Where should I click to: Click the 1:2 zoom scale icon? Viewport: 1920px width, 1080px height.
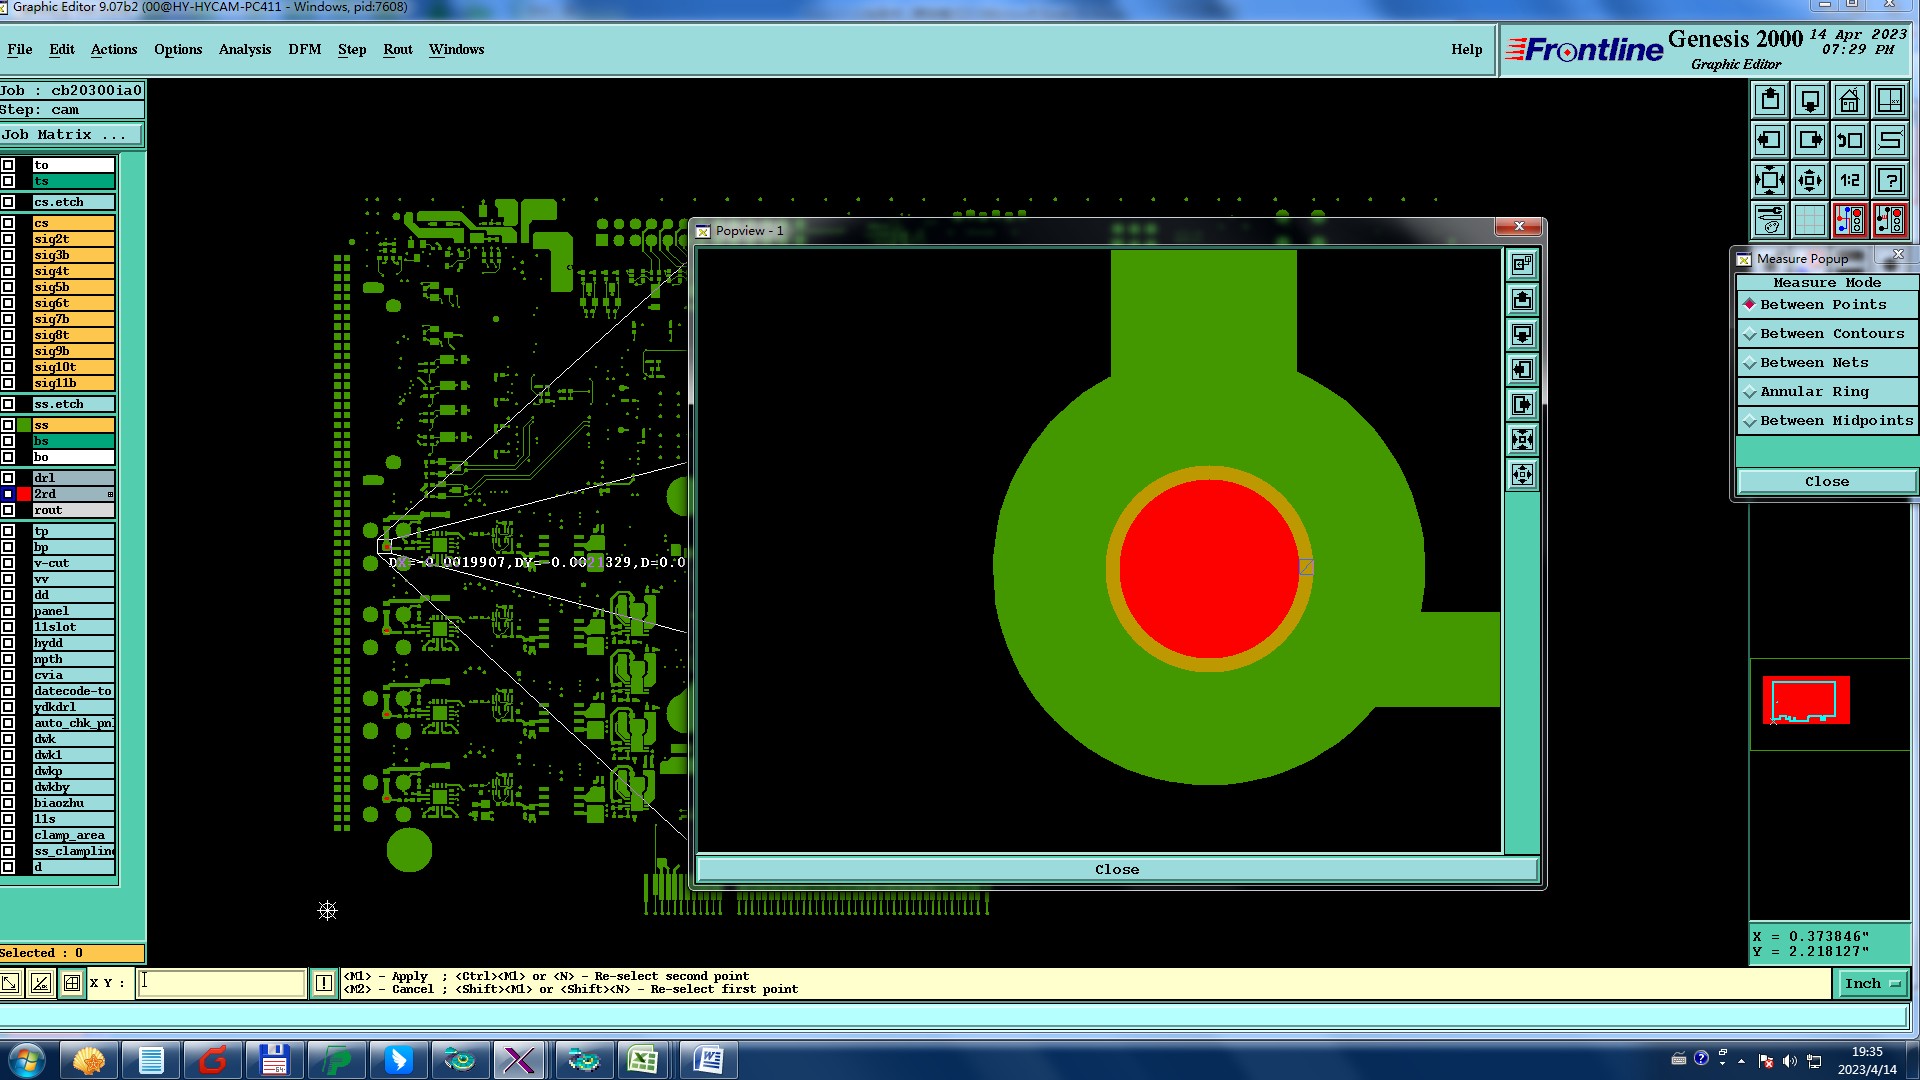(1850, 181)
